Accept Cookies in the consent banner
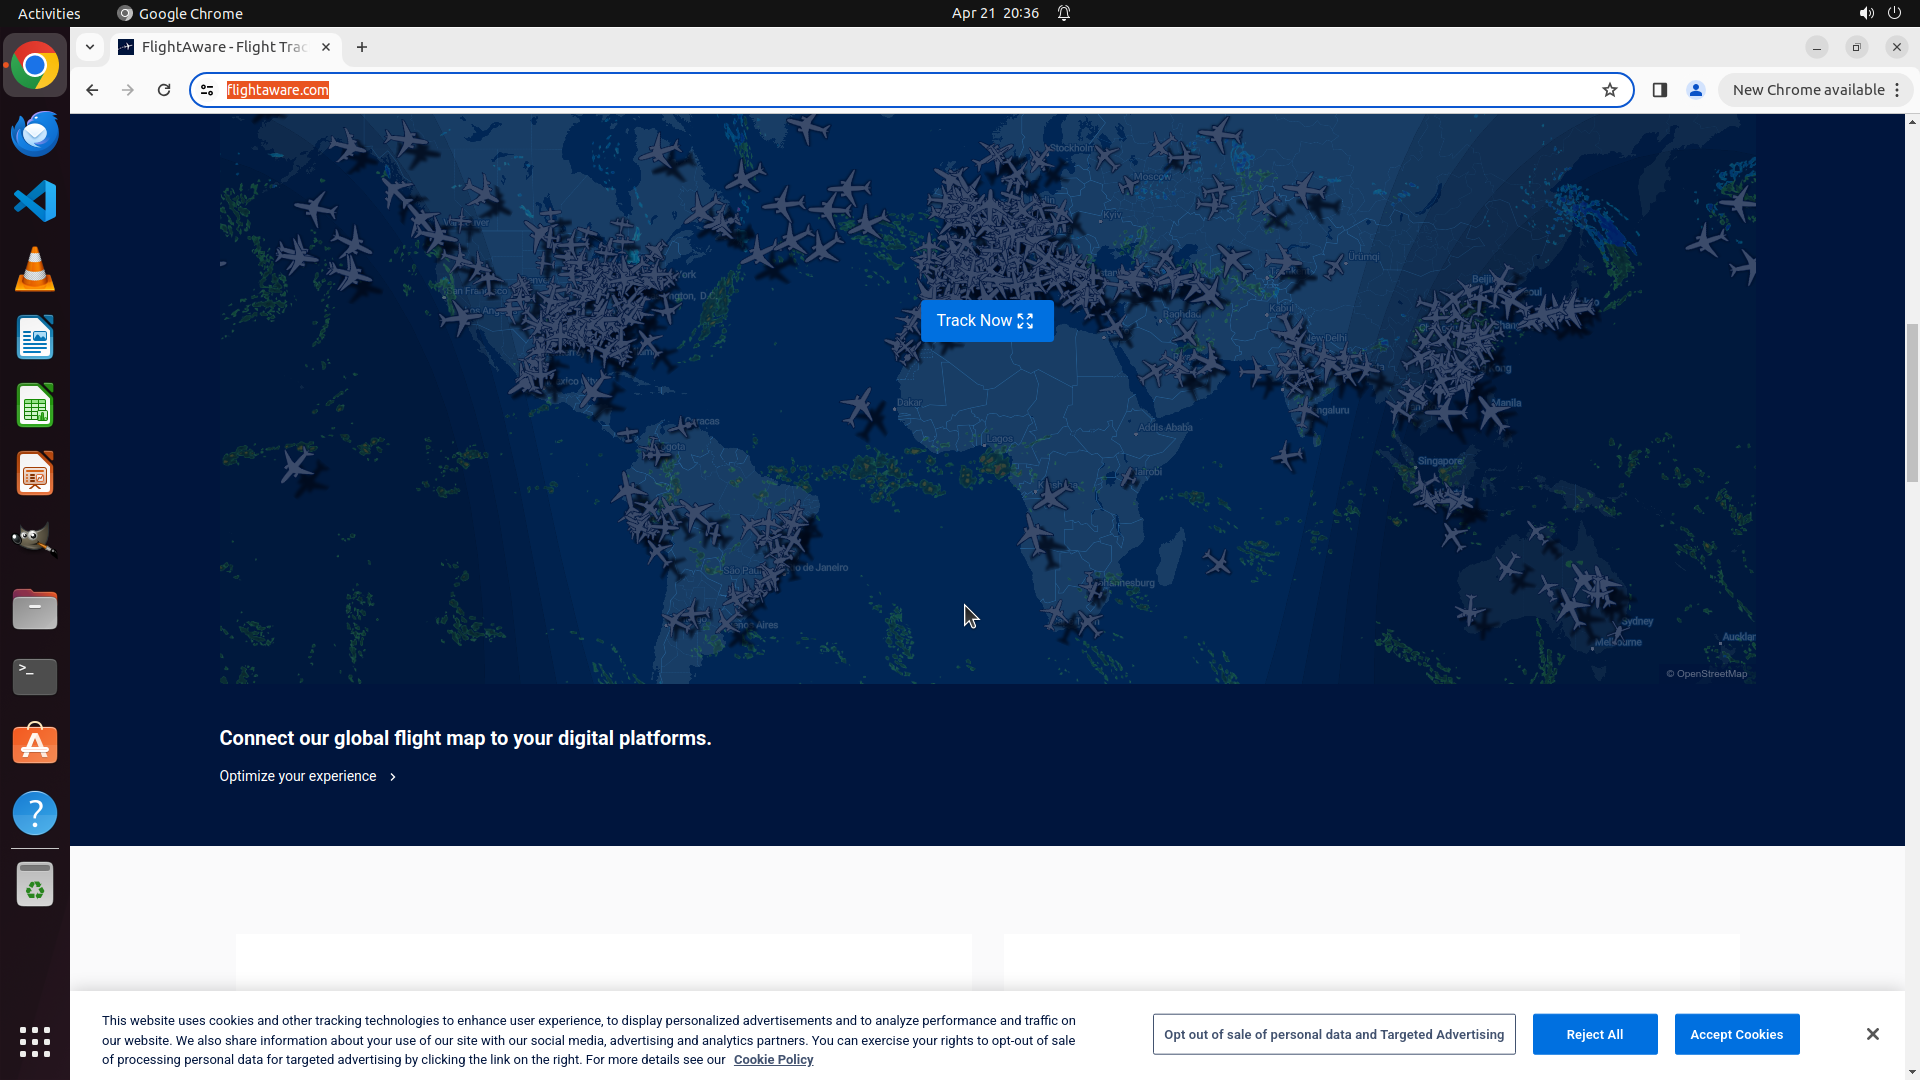1920x1080 pixels. (1736, 1034)
